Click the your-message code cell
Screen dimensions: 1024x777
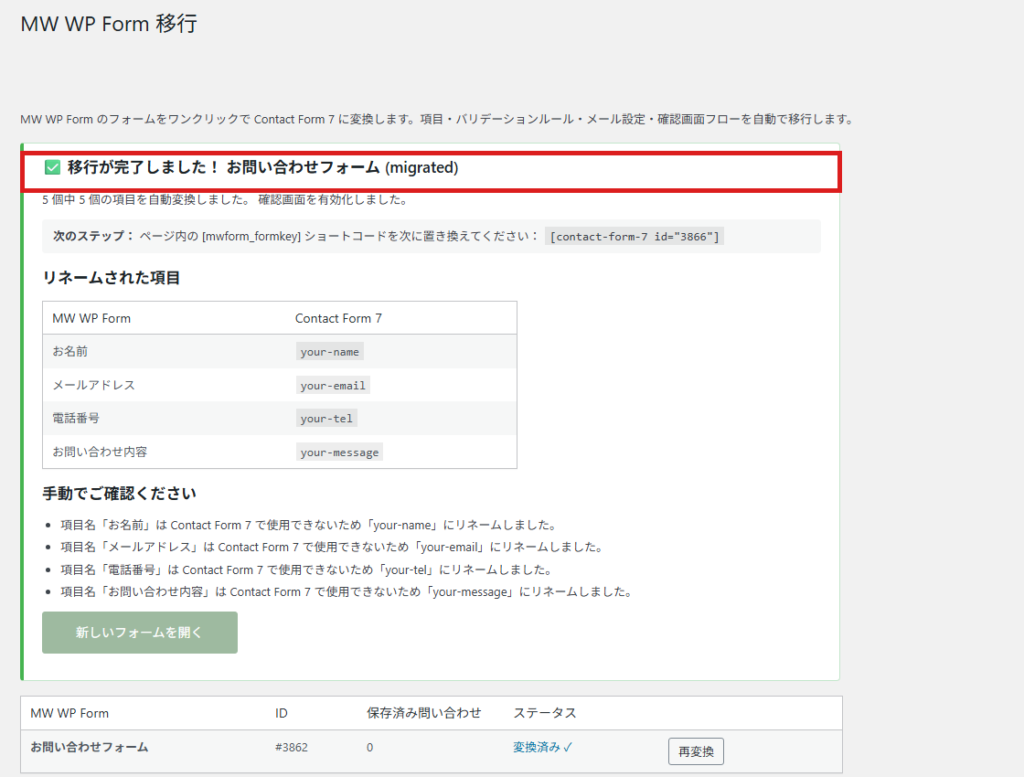tap(340, 452)
